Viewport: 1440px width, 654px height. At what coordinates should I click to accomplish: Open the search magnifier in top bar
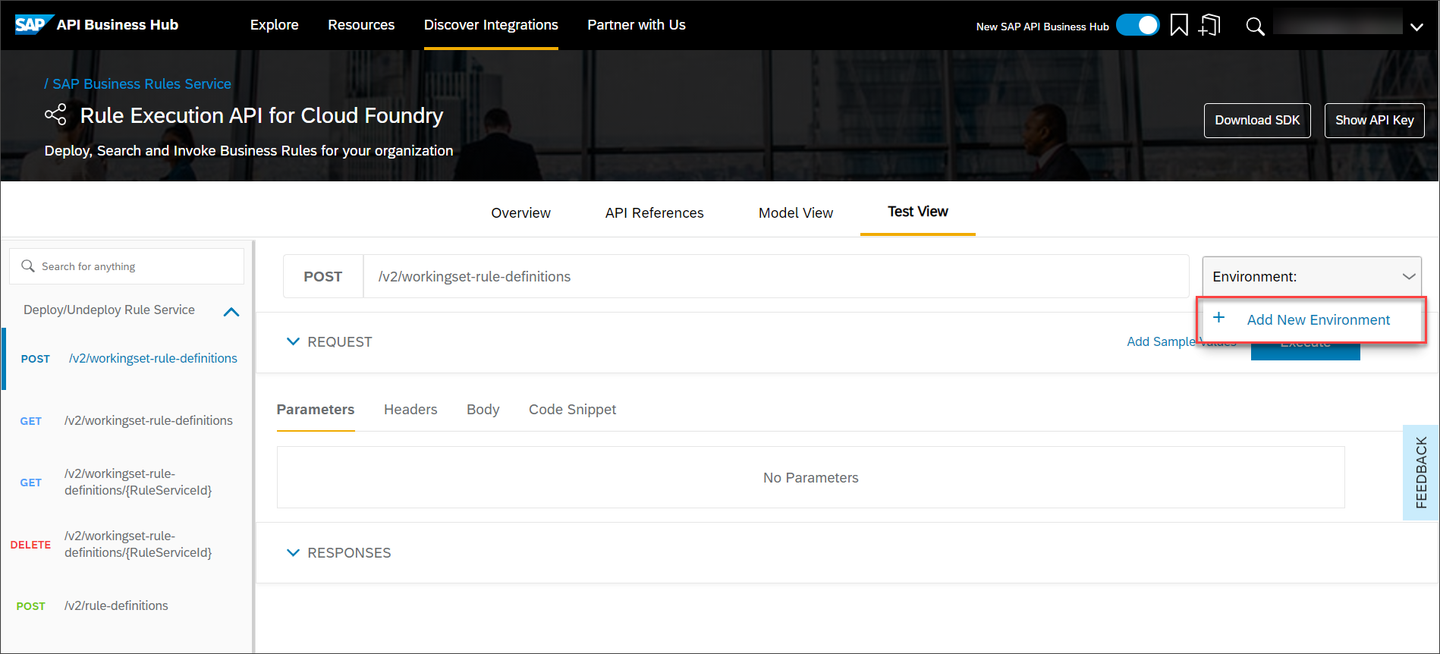1255,26
